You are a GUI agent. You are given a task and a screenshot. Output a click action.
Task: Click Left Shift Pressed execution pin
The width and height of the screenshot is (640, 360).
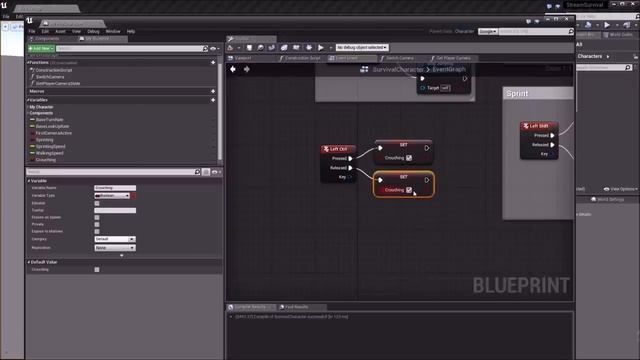[552, 136]
